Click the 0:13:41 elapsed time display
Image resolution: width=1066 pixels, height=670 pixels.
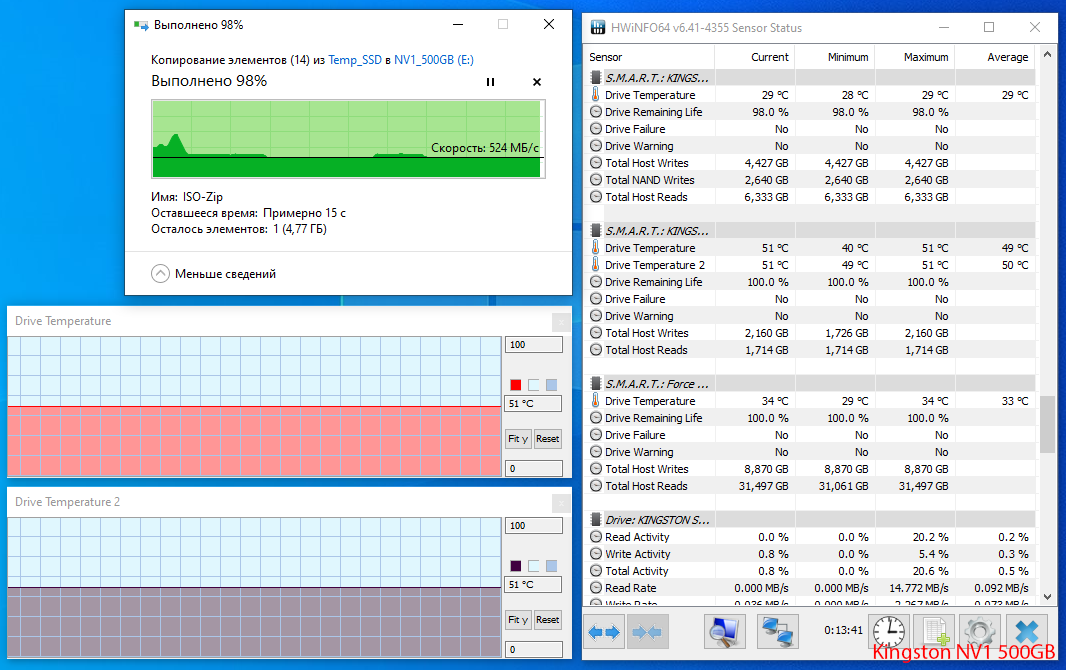[844, 631]
